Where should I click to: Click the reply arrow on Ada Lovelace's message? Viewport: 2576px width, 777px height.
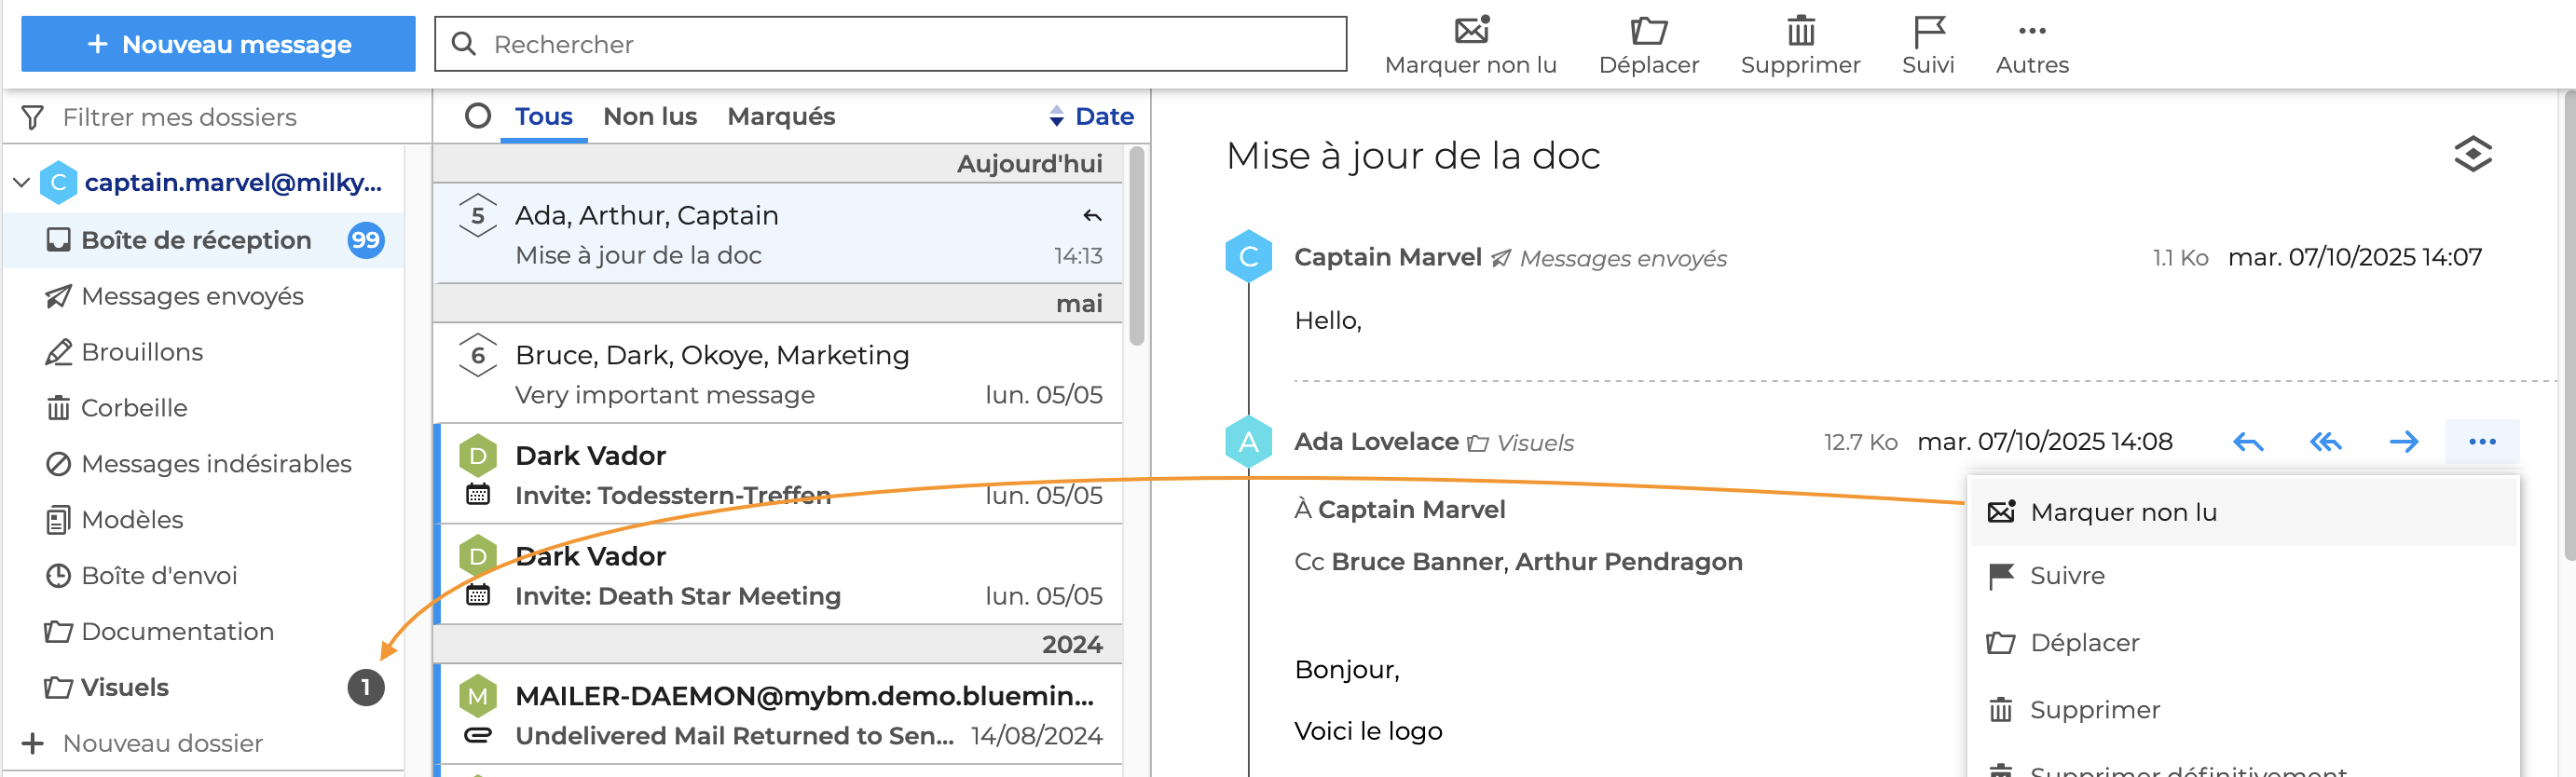tap(2248, 442)
